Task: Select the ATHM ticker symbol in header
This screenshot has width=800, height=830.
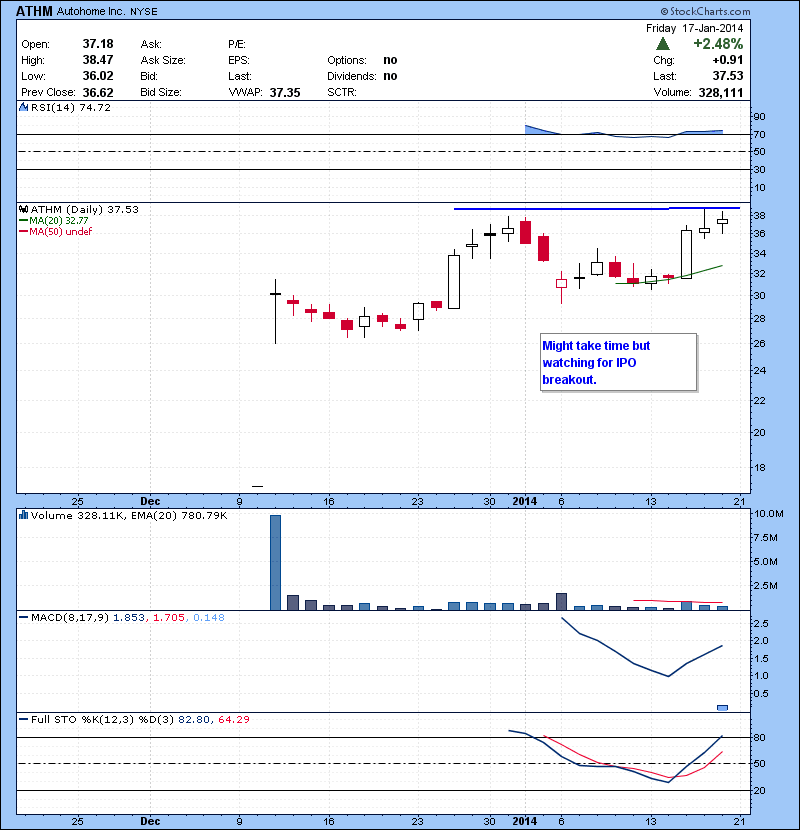Action: tap(34, 11)
